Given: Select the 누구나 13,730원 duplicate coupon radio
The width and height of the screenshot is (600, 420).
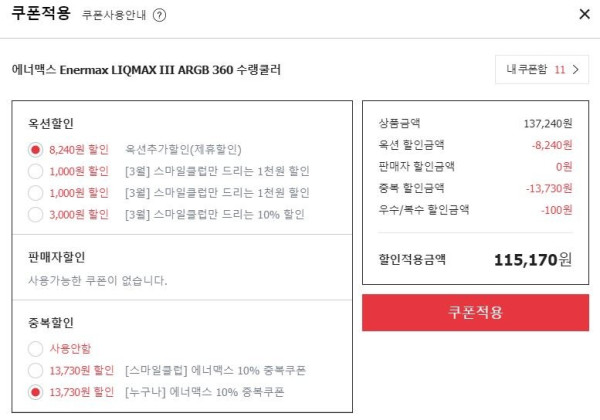Looking at the screenshot, I should [35, 392].
